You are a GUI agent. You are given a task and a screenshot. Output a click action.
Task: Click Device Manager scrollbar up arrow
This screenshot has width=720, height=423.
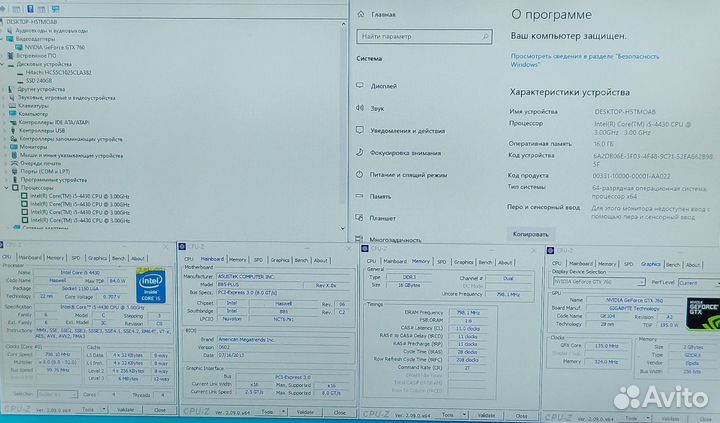(343, 23)
